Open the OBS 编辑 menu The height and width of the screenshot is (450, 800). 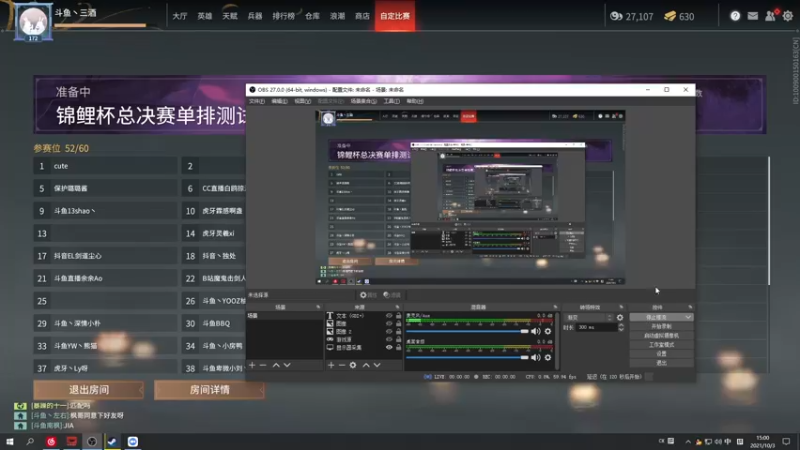coord(279,101)
